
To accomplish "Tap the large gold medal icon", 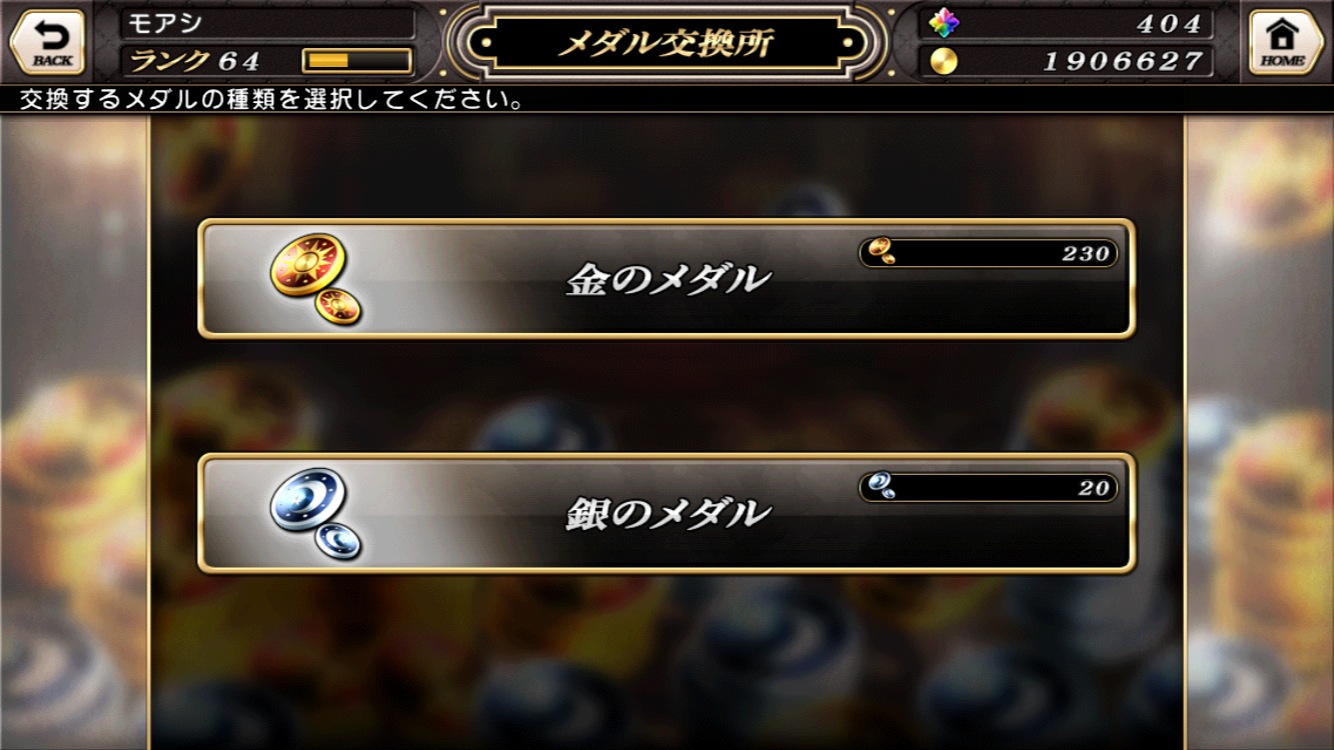I will pos(315,279).
